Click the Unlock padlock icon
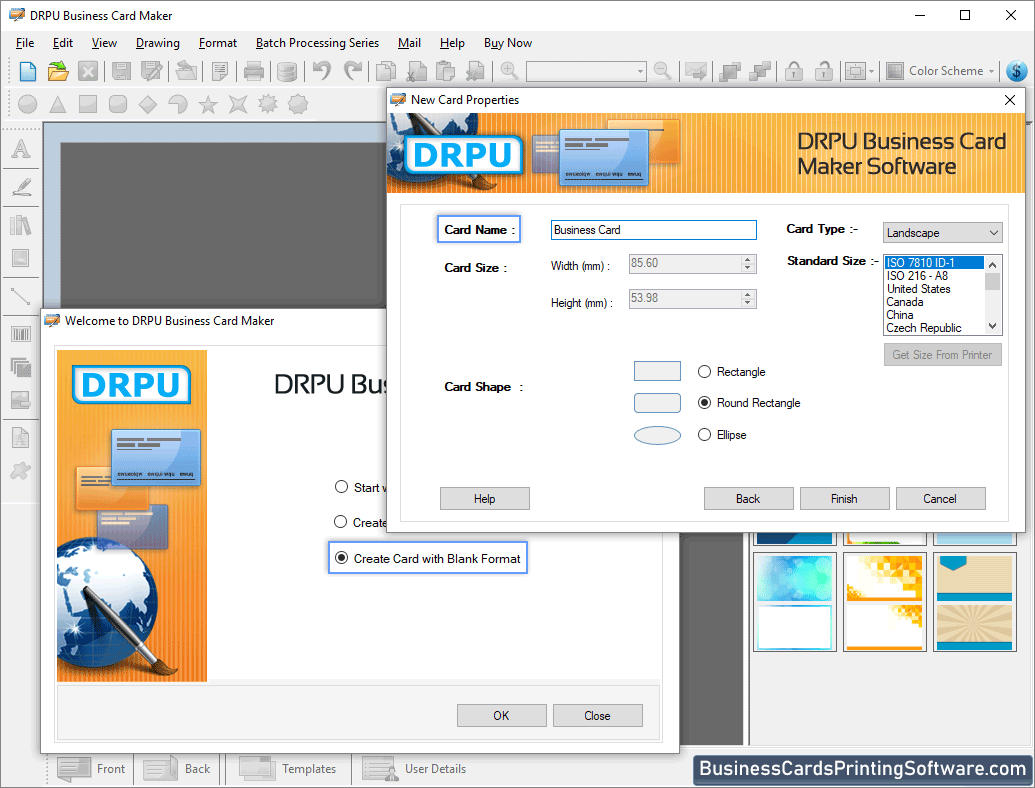The image size is (1035, 788). (x=823, y=71)
